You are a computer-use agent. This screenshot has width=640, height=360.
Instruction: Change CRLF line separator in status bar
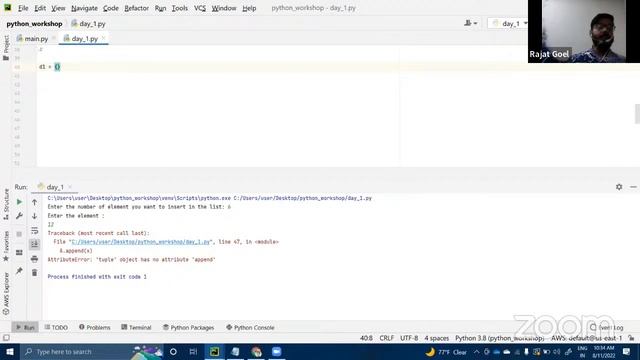[x=387, y=338]
